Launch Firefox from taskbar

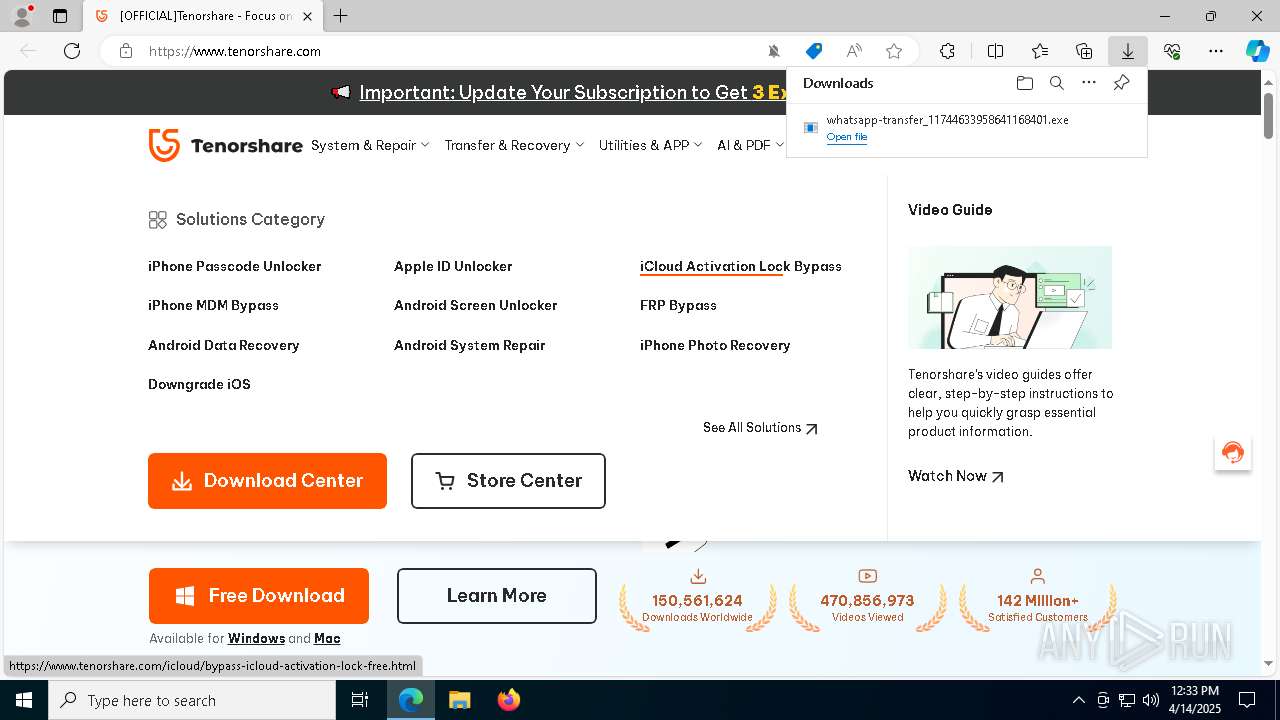(x=508, y=700)
